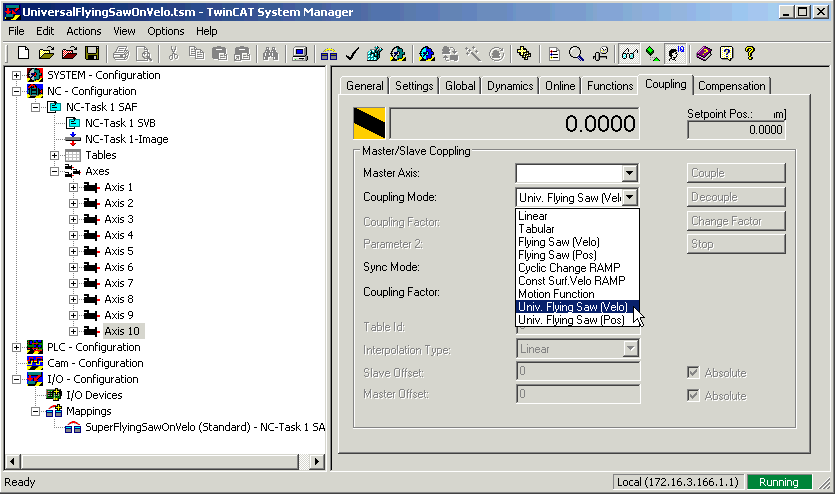The image size is (836, 494).
Task: Click the black checkmark Check Configuration icon
Action: coord(352,53)
